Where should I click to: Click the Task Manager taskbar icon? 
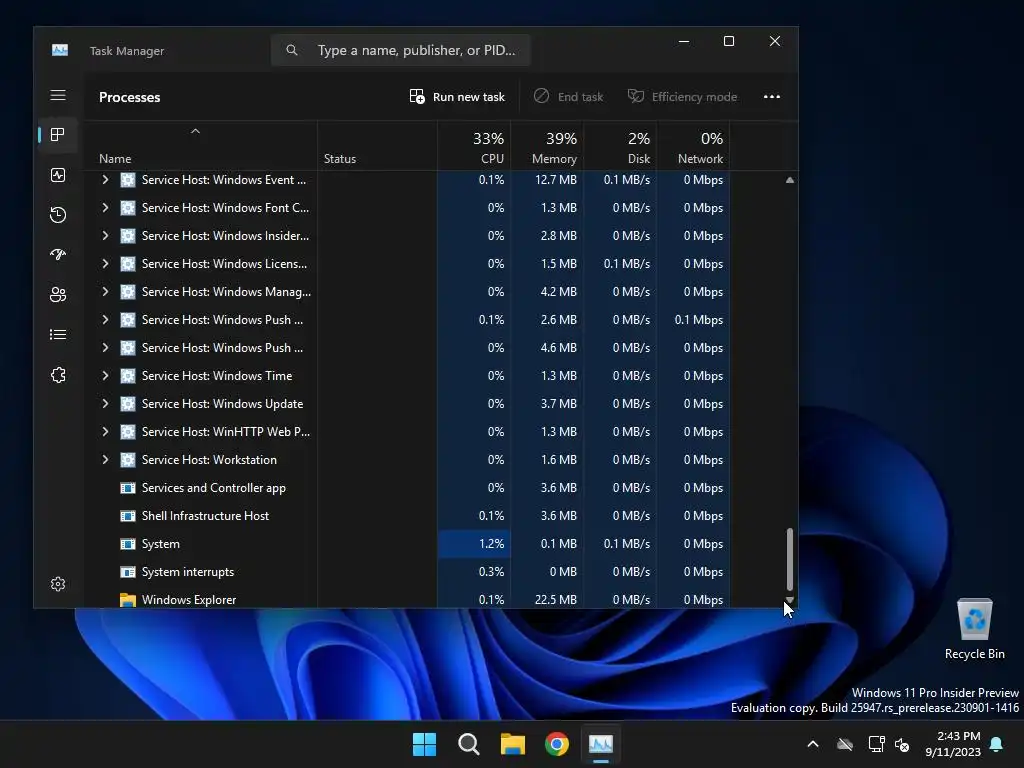click(x=601, y=744)
